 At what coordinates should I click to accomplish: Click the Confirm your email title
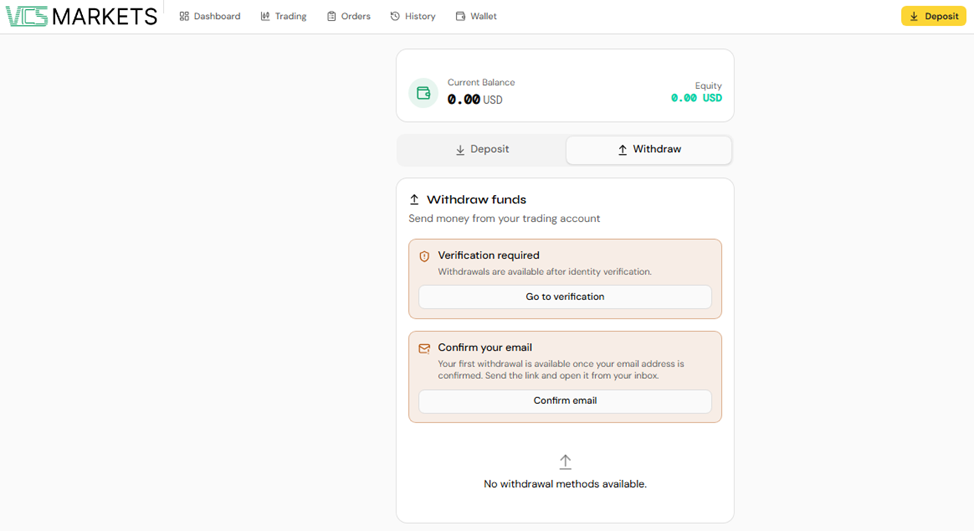click(485, 348)
